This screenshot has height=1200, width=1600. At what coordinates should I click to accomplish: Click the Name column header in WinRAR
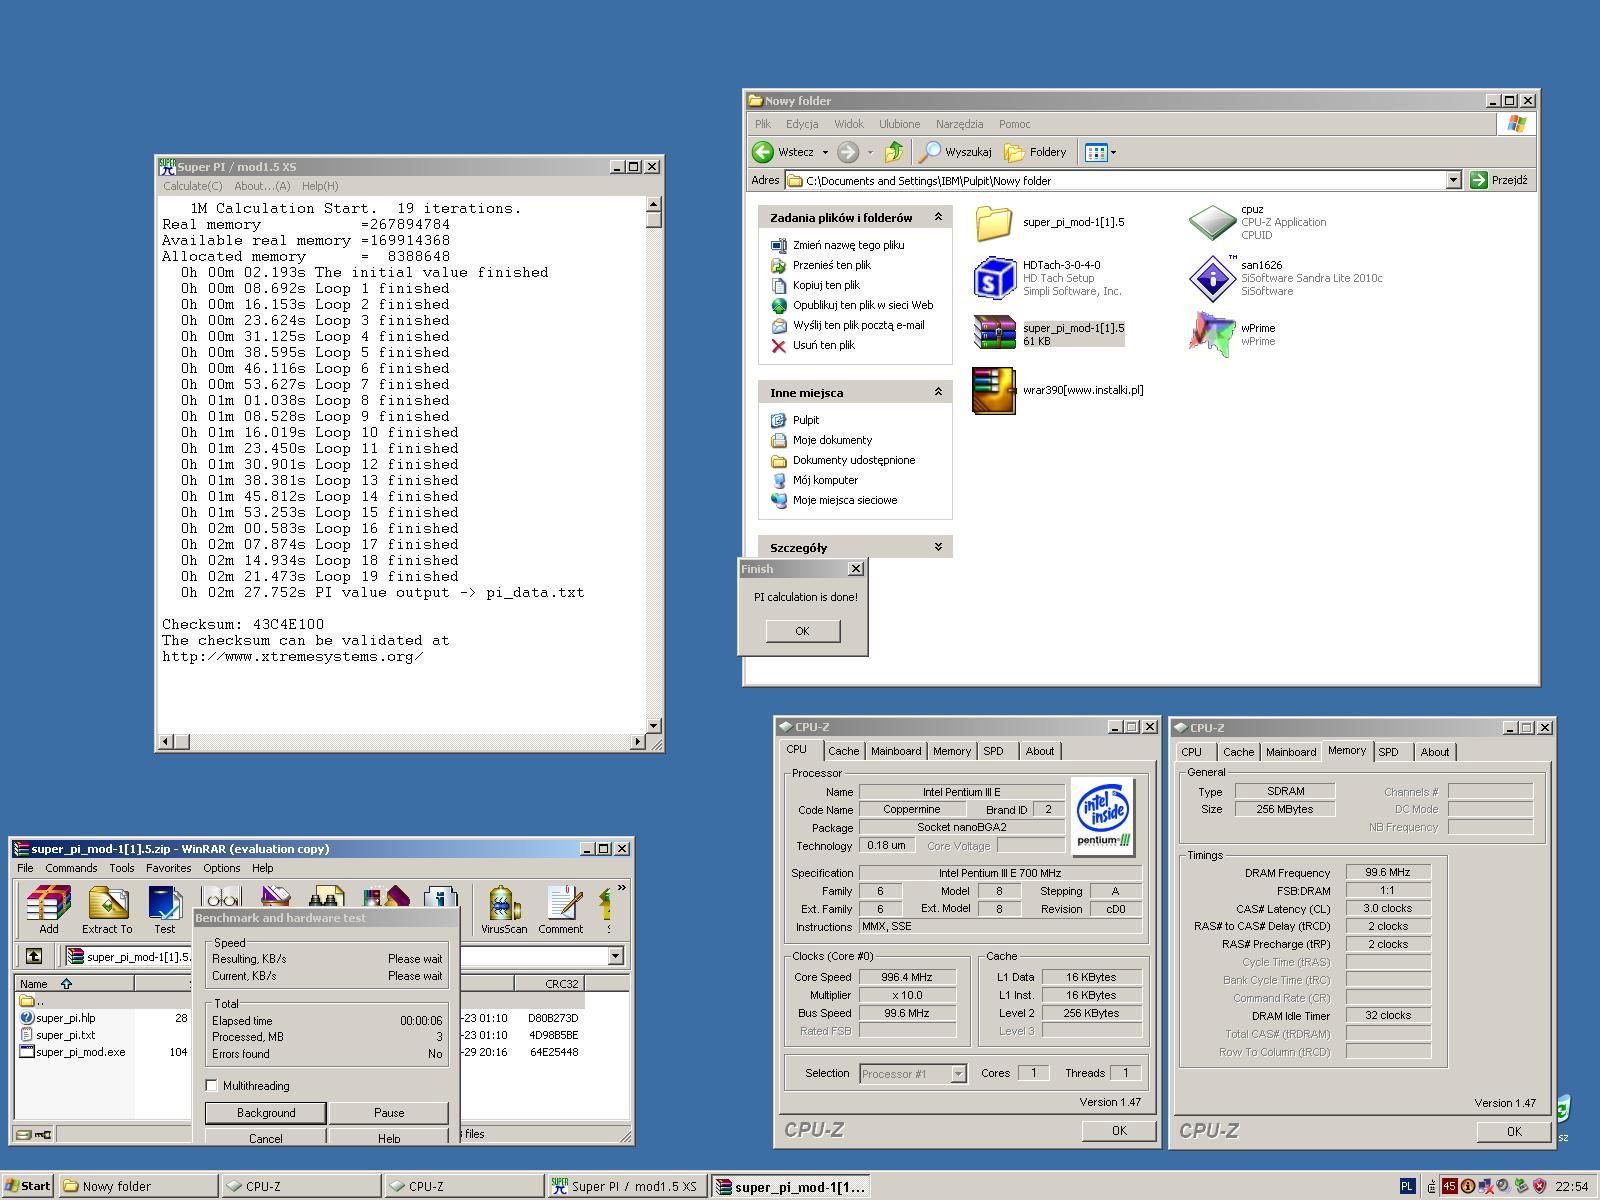74,983
